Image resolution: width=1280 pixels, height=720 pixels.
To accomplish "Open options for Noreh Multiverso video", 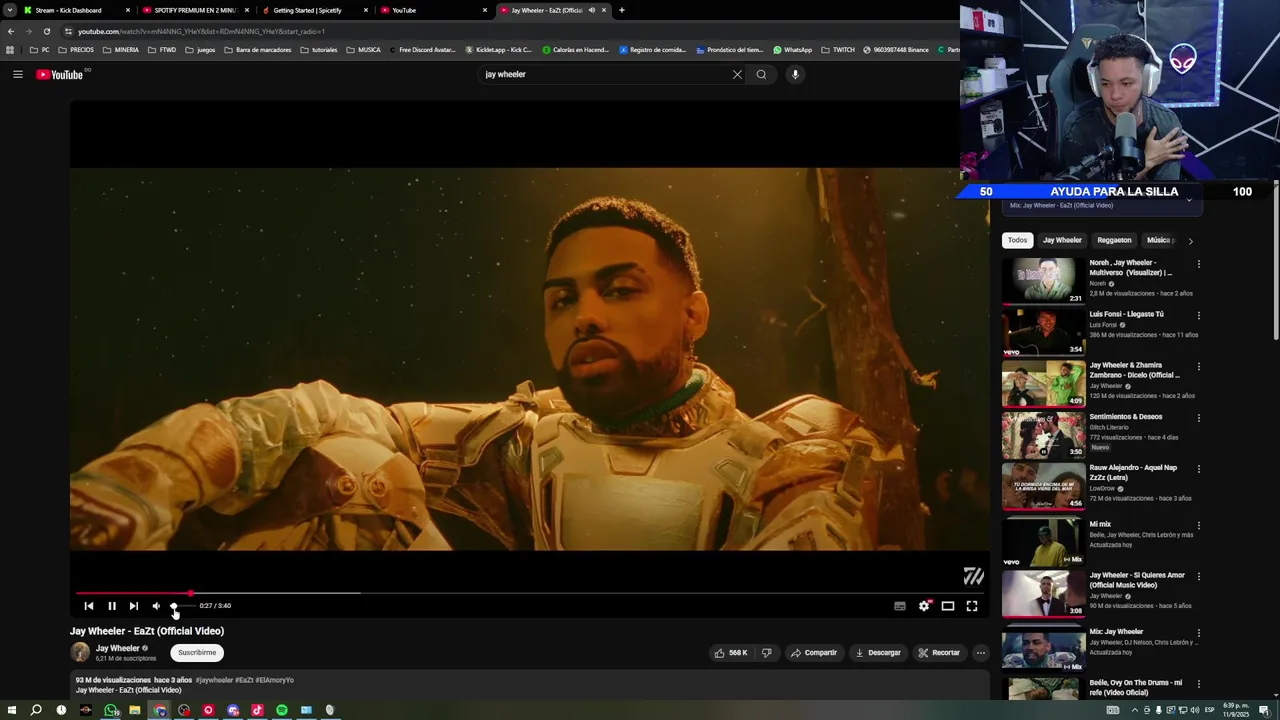I will [1199, 264].
